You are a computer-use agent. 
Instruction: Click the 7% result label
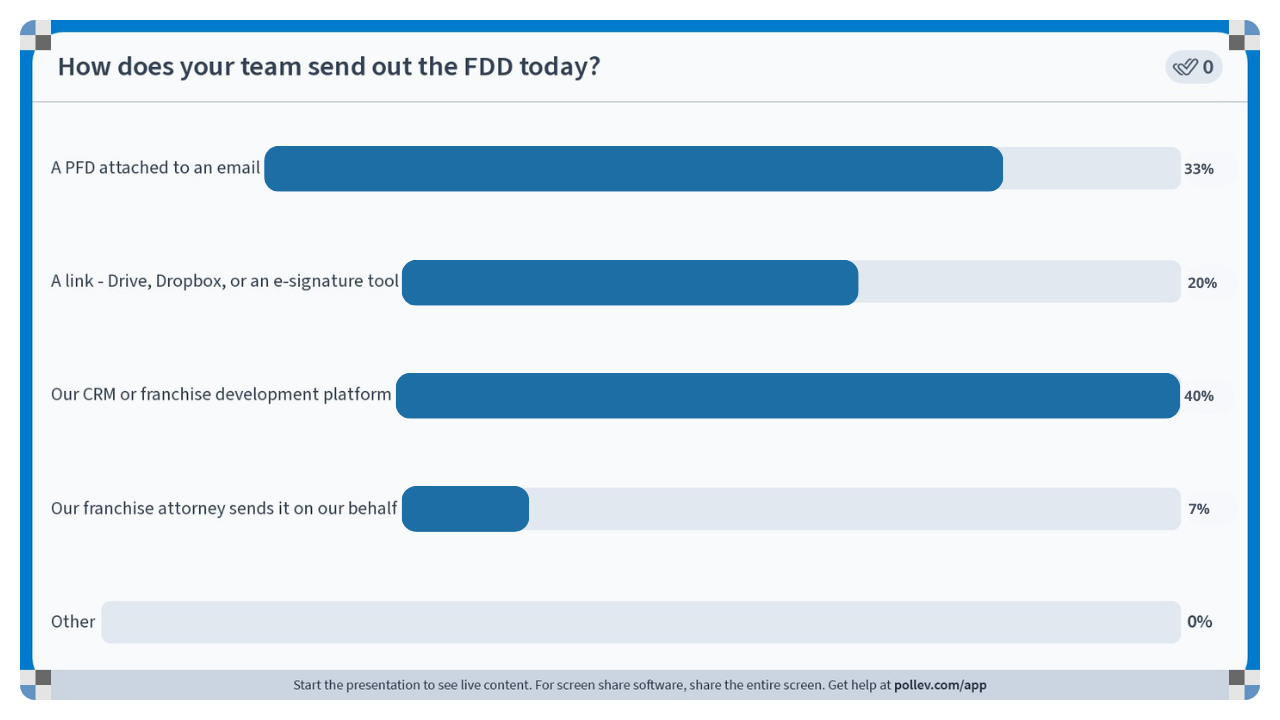pos(1199,509)
